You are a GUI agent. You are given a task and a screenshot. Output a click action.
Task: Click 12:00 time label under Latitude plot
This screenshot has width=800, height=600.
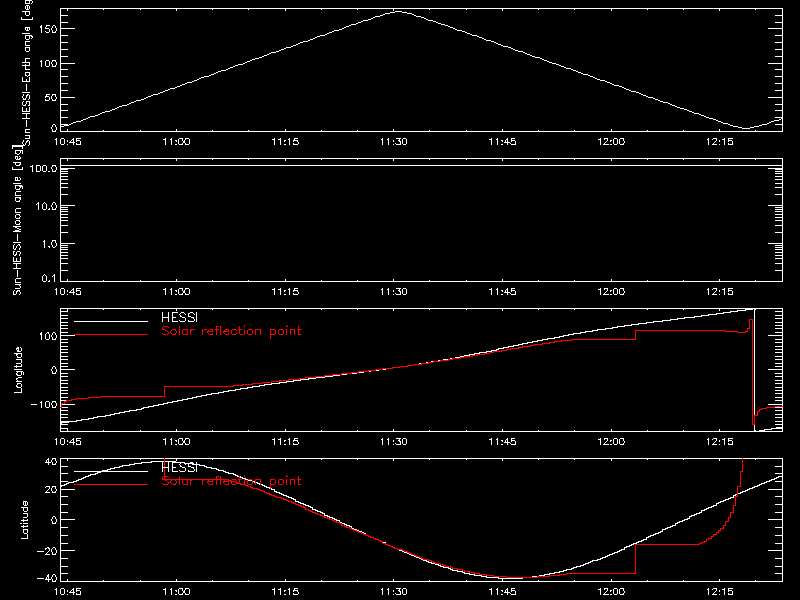(611, 592)
